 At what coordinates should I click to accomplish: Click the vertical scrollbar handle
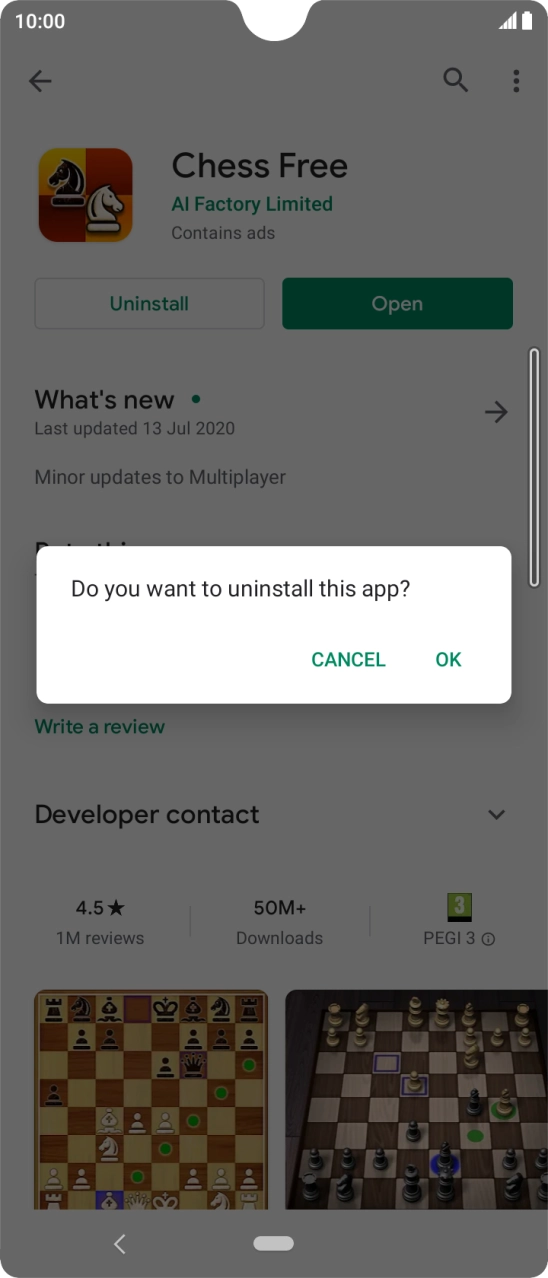coord(534,467)
